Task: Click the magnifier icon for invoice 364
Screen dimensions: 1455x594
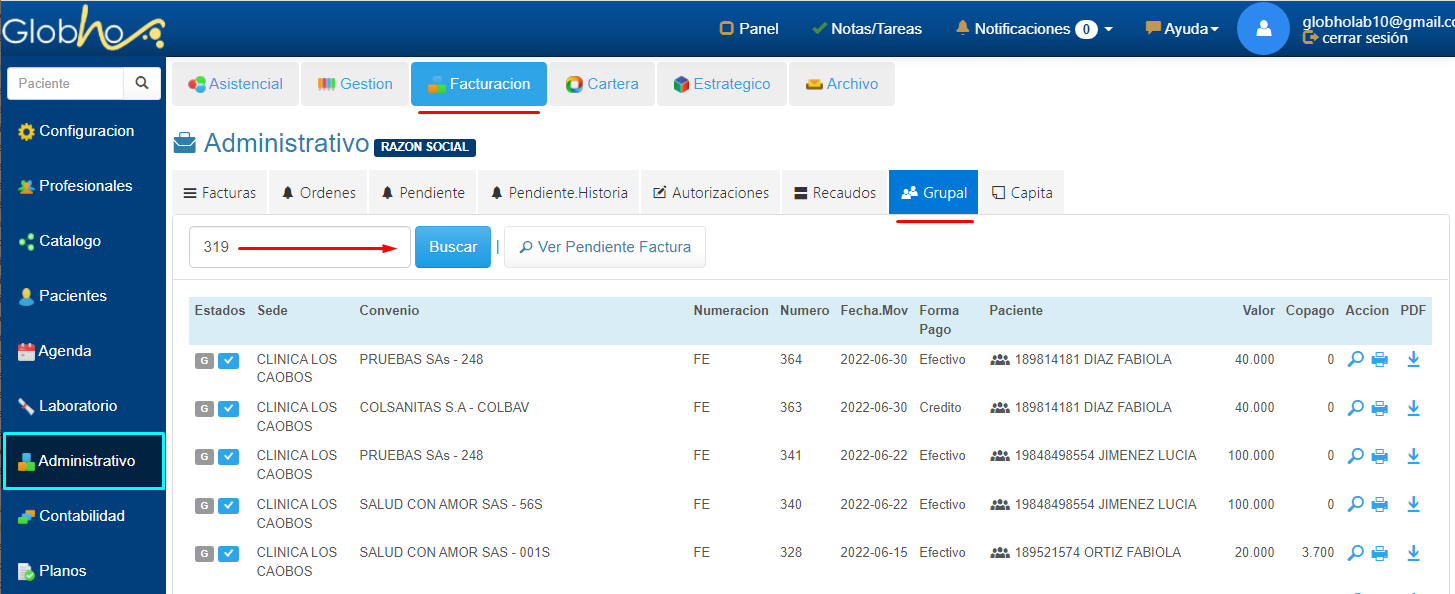Action: pos(1356,360)
